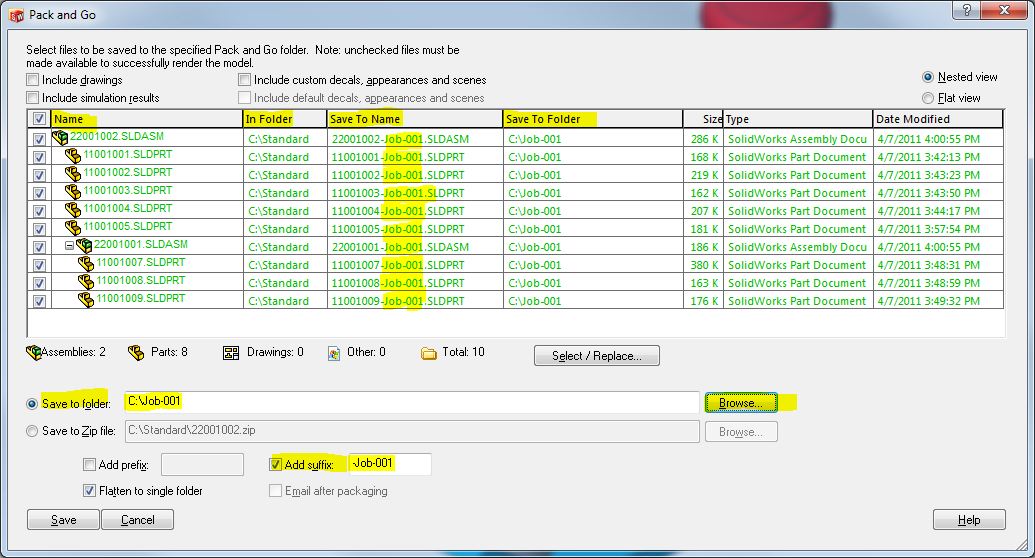The image size is (1035, 558).
Task: Select the Flat view radio button
Action: pos(927,98)
